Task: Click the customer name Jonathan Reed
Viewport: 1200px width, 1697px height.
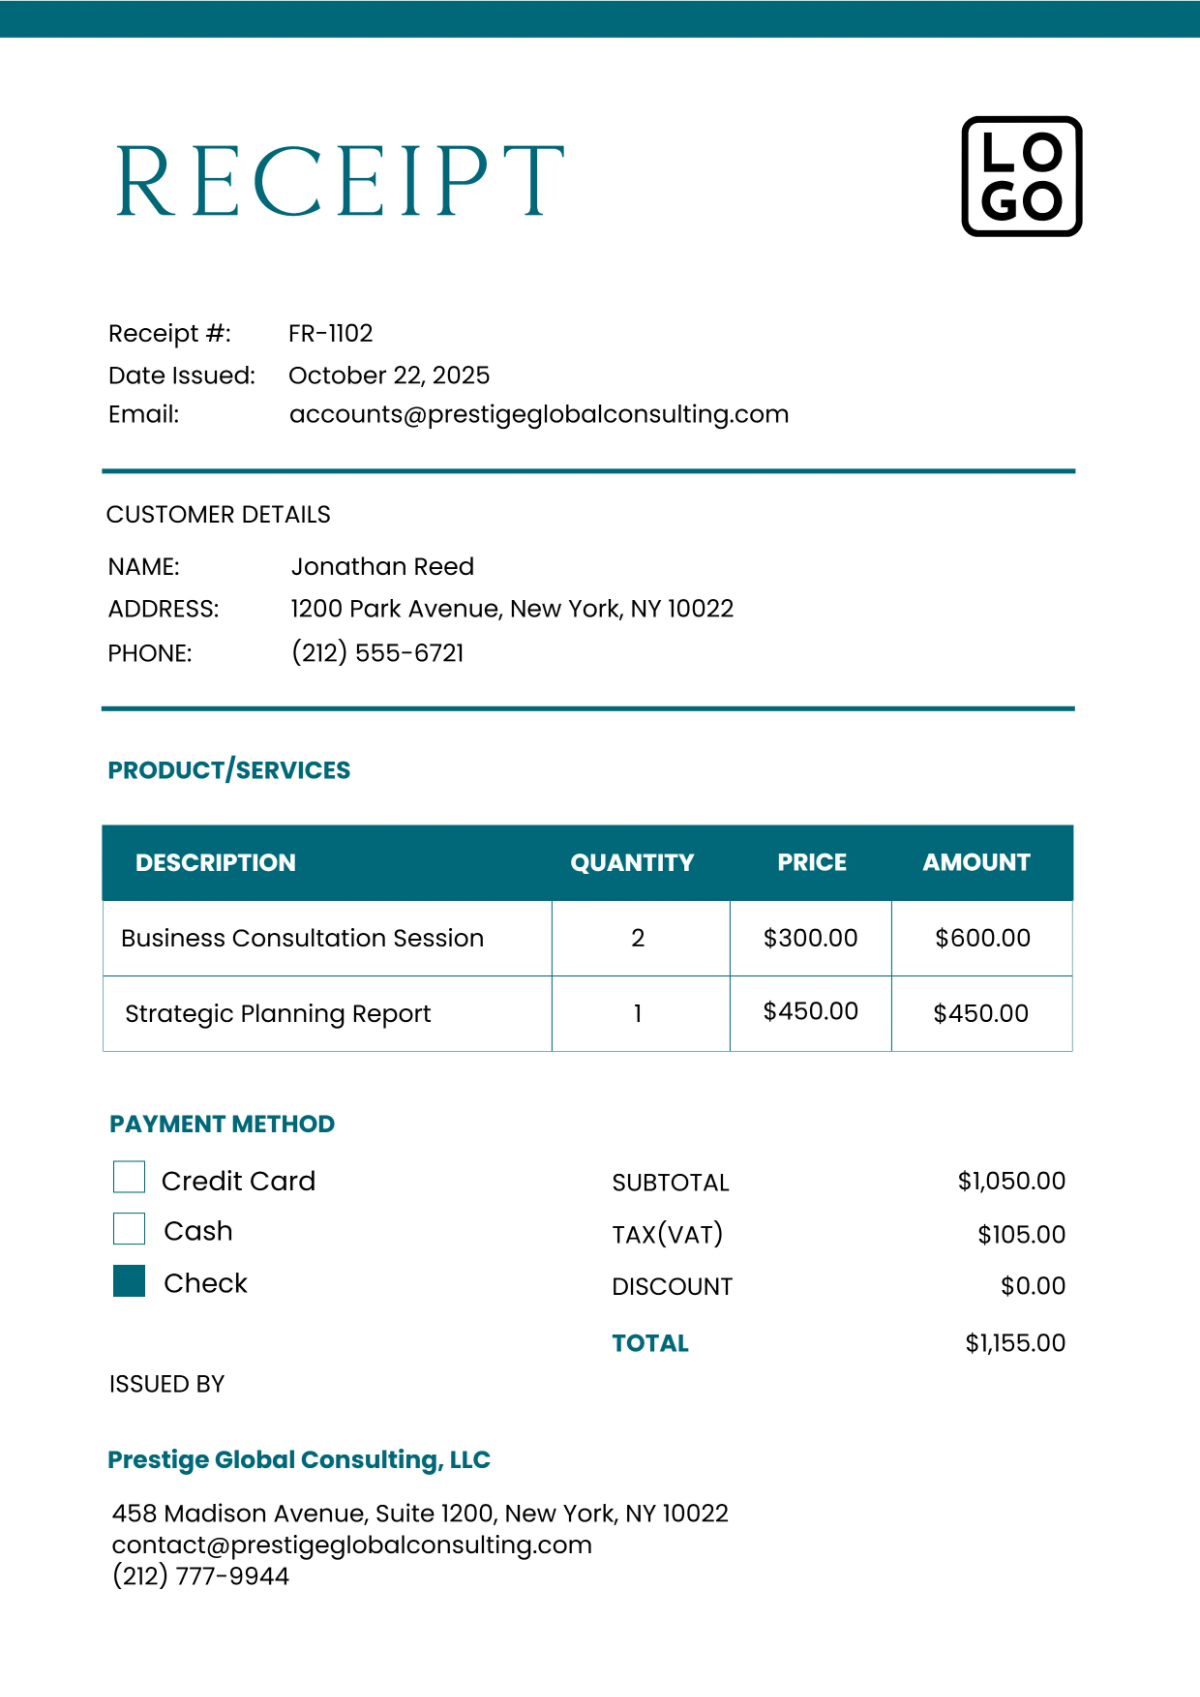Action: pyautogui.click(x=382, y=567)
